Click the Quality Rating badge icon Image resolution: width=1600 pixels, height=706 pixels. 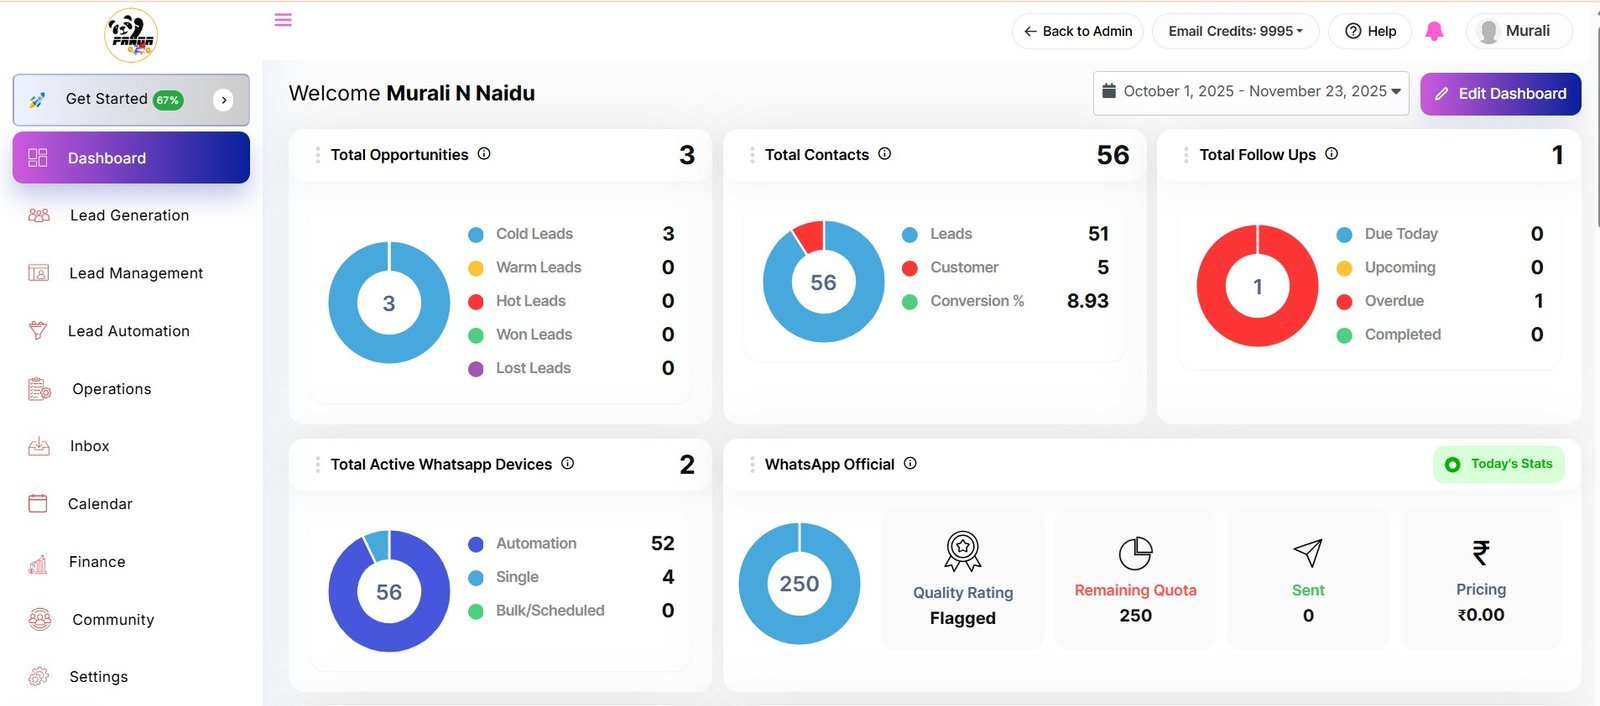pyautogui.click(x=962, y=551)
